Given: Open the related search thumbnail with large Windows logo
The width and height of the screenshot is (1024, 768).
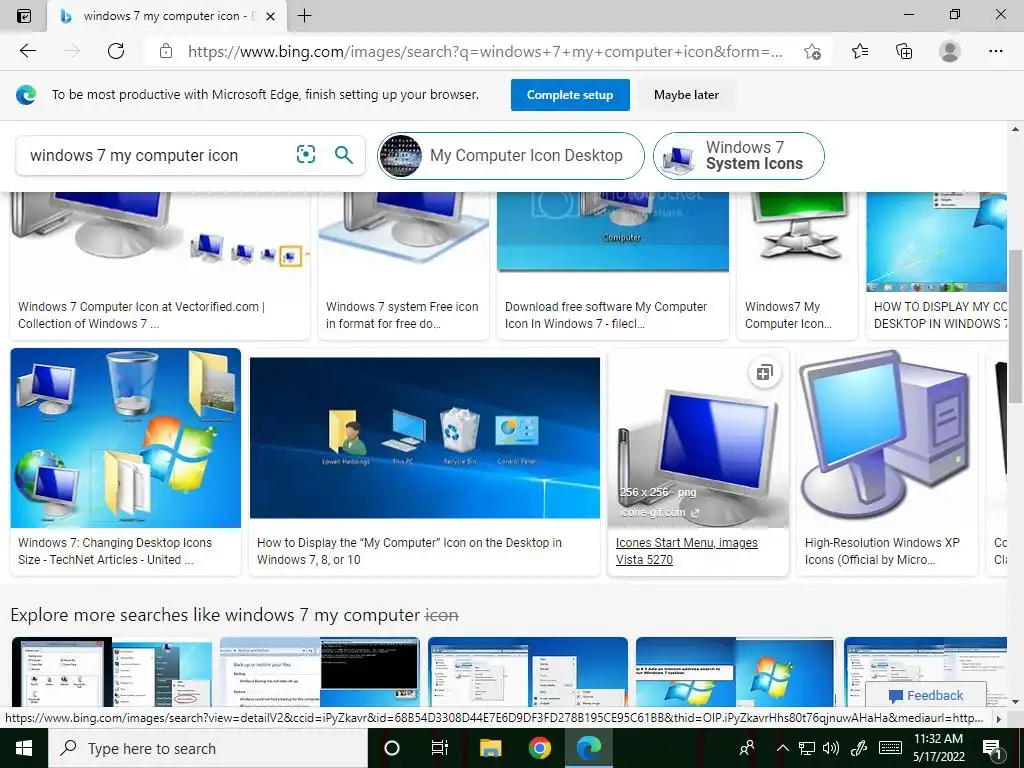Looking at the screenshot, I should (735, 673).
